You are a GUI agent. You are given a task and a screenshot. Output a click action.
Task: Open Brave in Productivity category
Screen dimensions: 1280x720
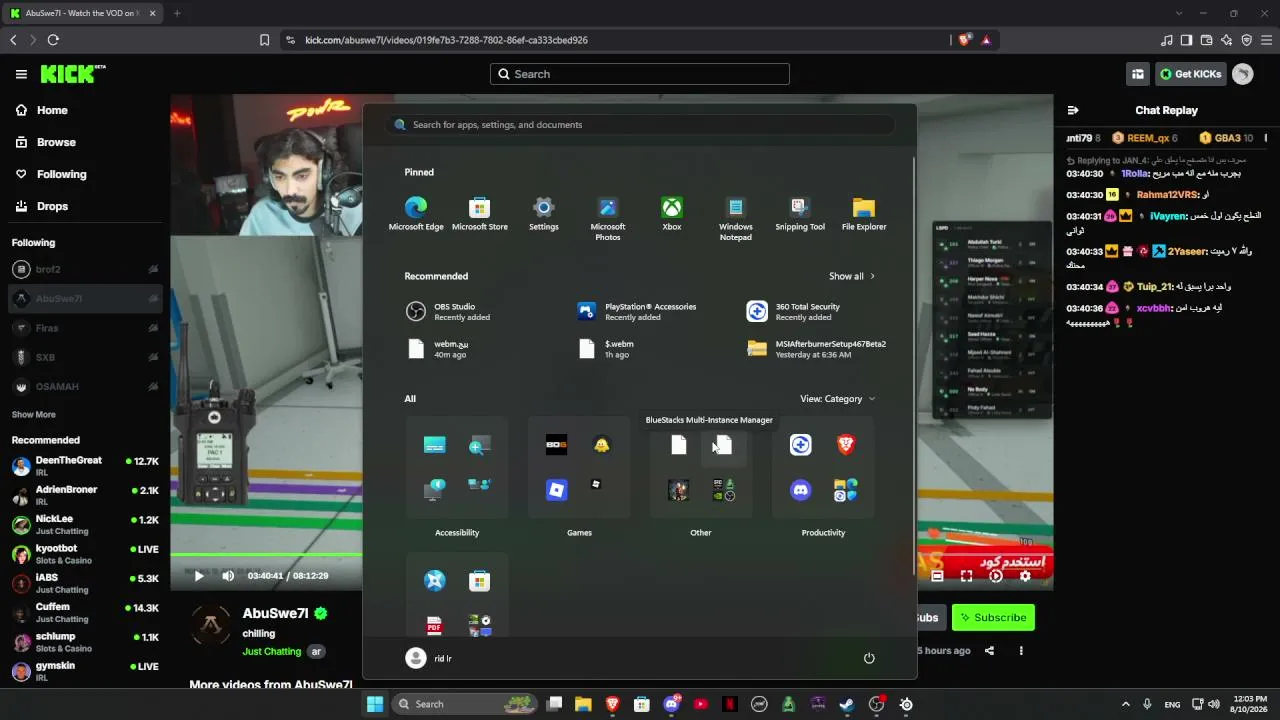pos(846,445)
